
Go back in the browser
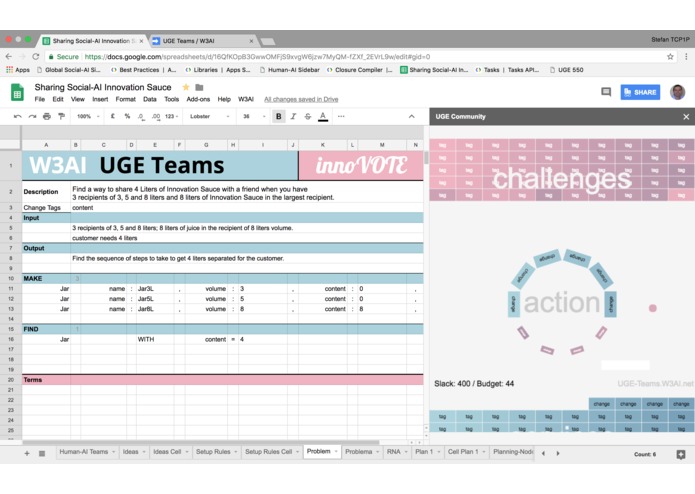click(x=8, y=57)
